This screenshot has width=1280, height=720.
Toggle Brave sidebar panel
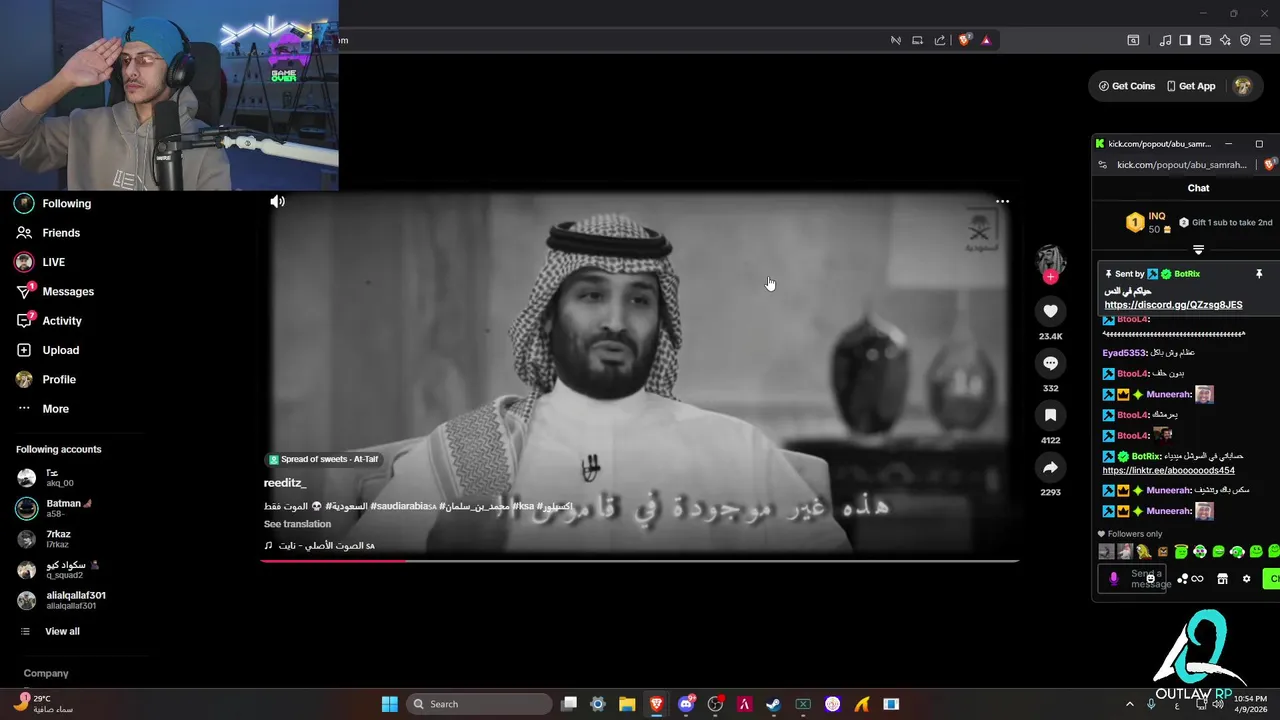(x=1185, y=40)
